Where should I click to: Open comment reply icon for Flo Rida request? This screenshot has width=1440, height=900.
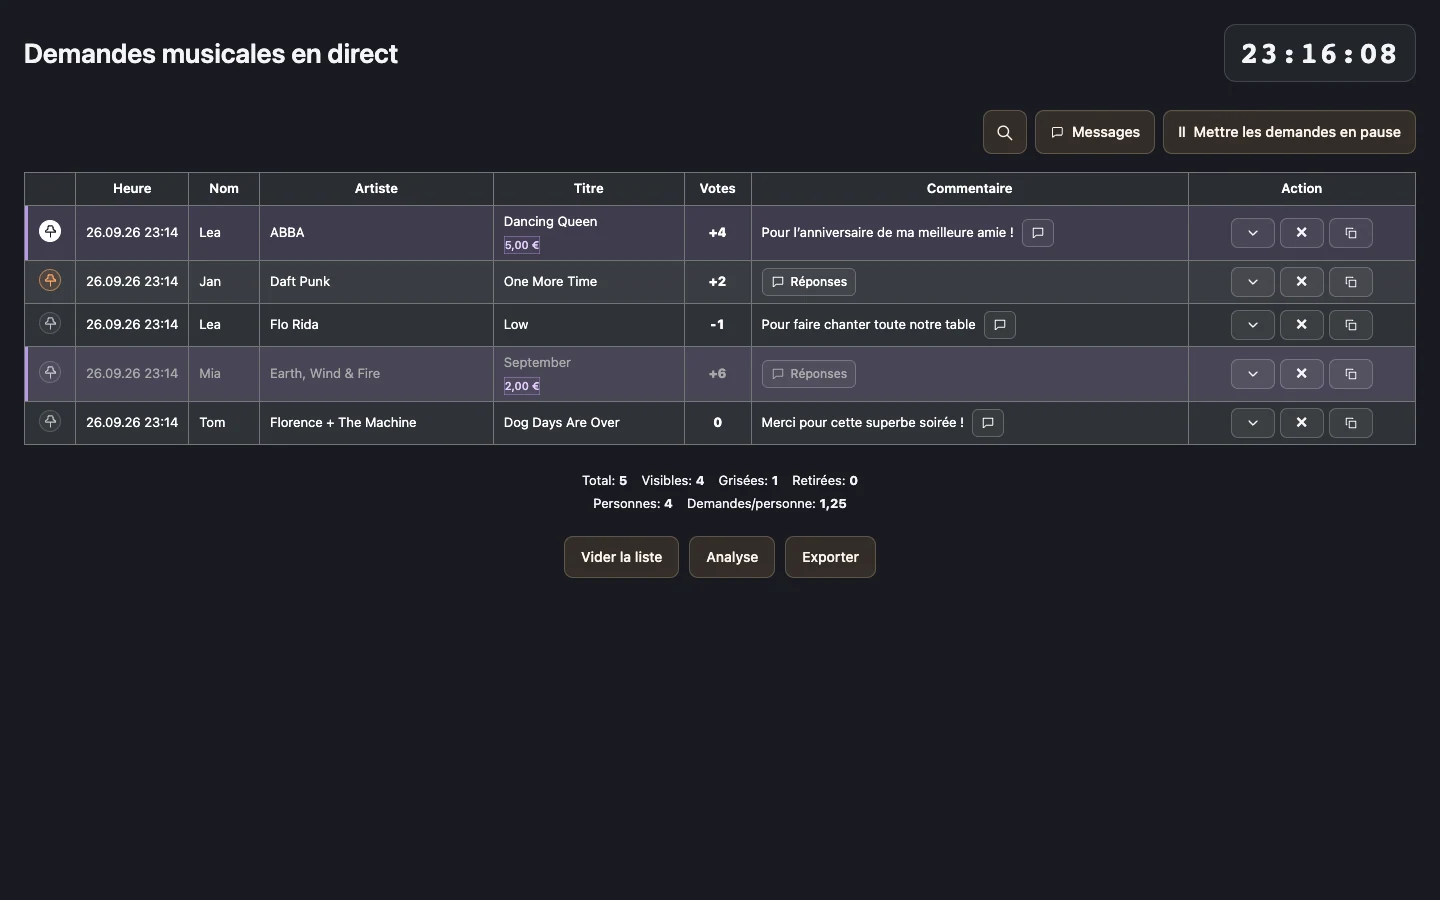[x=1000, y=325]
